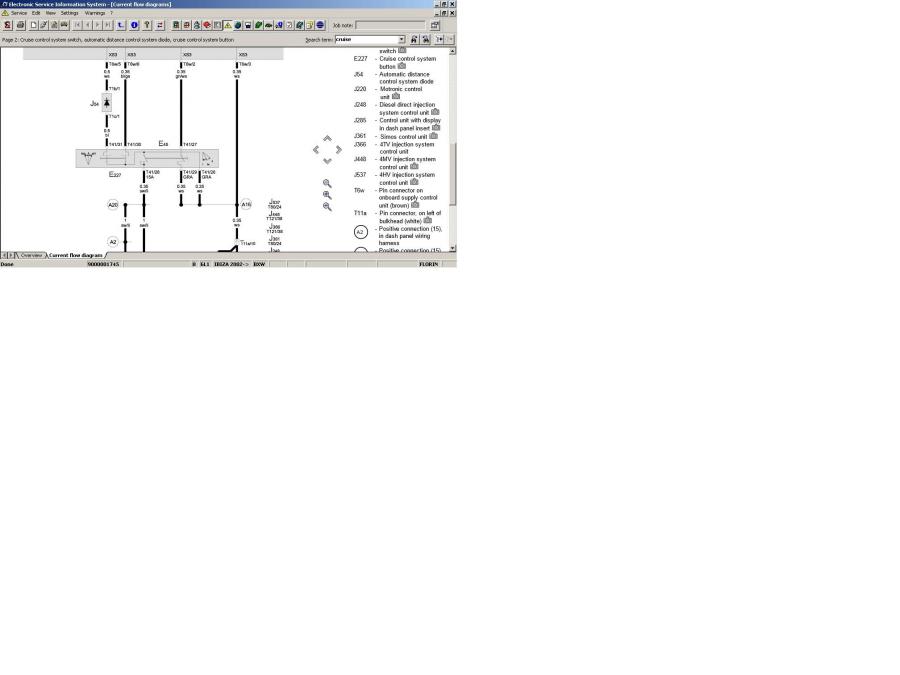Click the bottom magnifier zoom icon

[327, 207]
